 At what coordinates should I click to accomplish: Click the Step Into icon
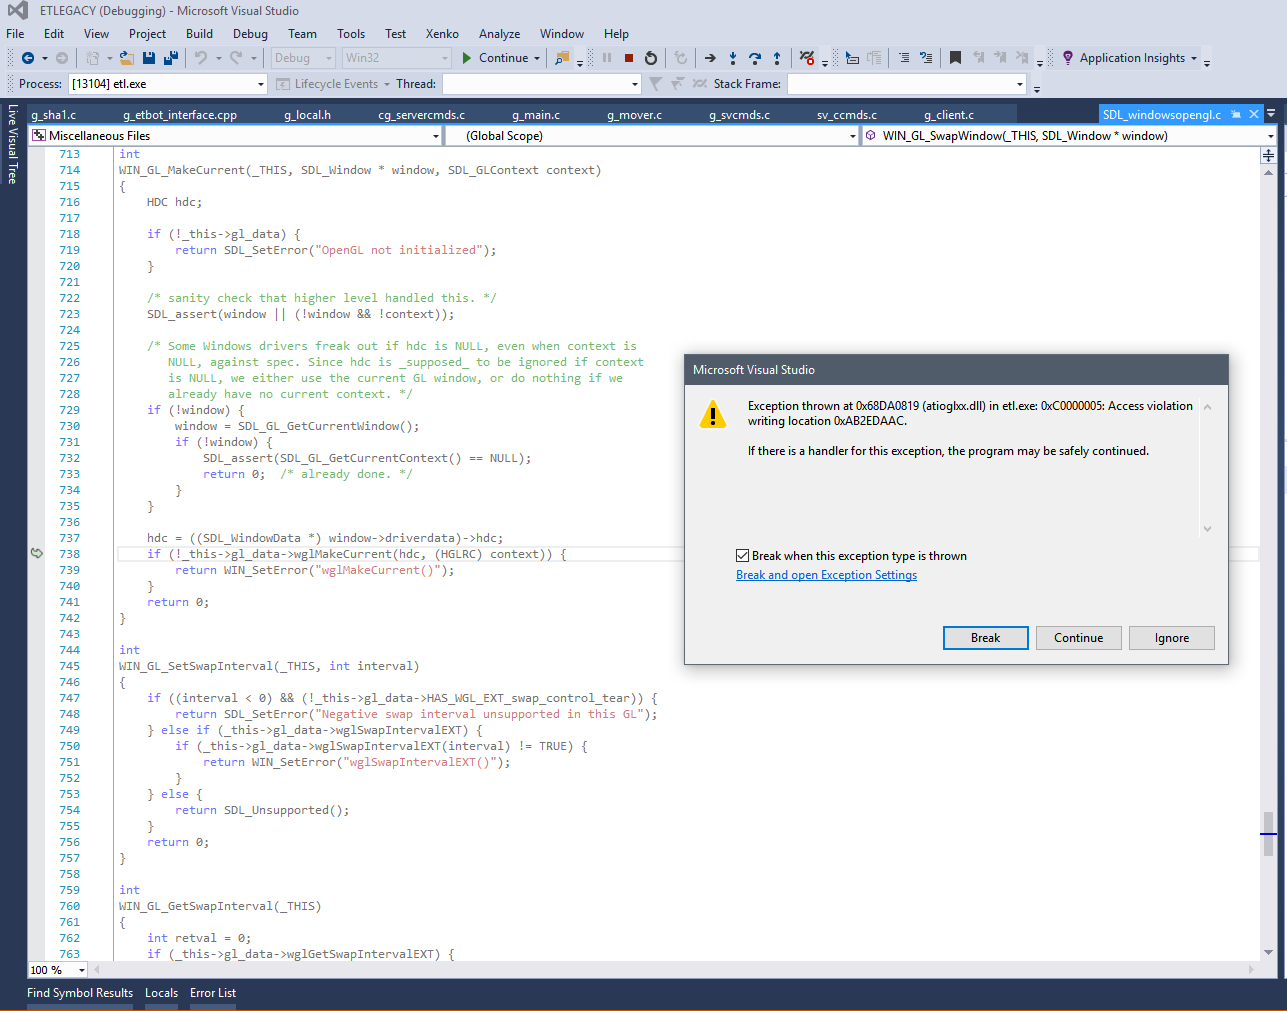point(733,58)
